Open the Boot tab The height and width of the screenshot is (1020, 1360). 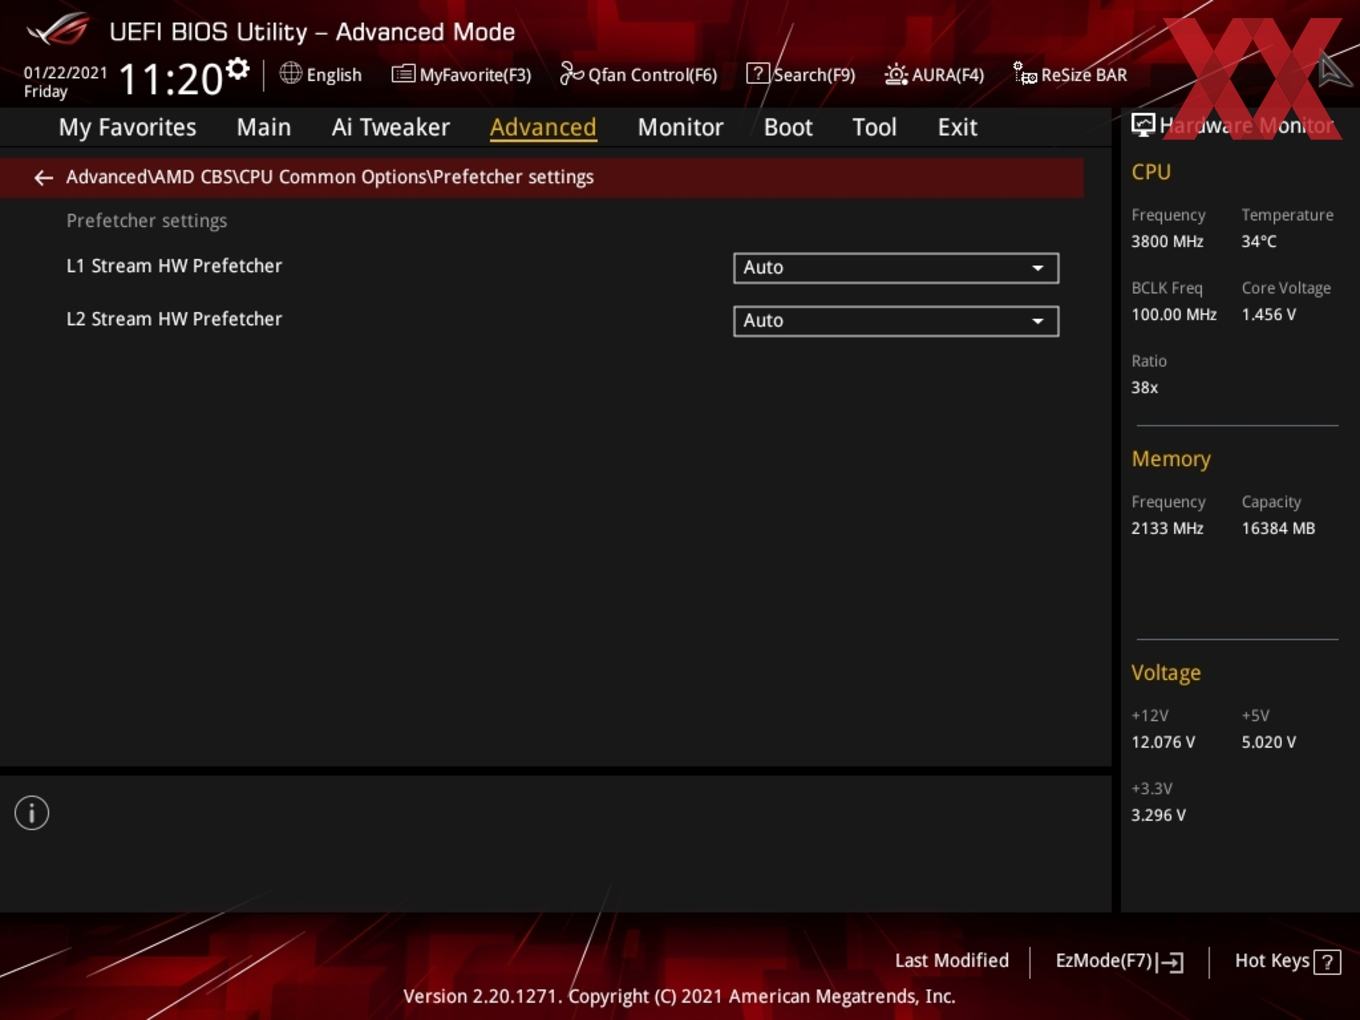pos(788,127)
